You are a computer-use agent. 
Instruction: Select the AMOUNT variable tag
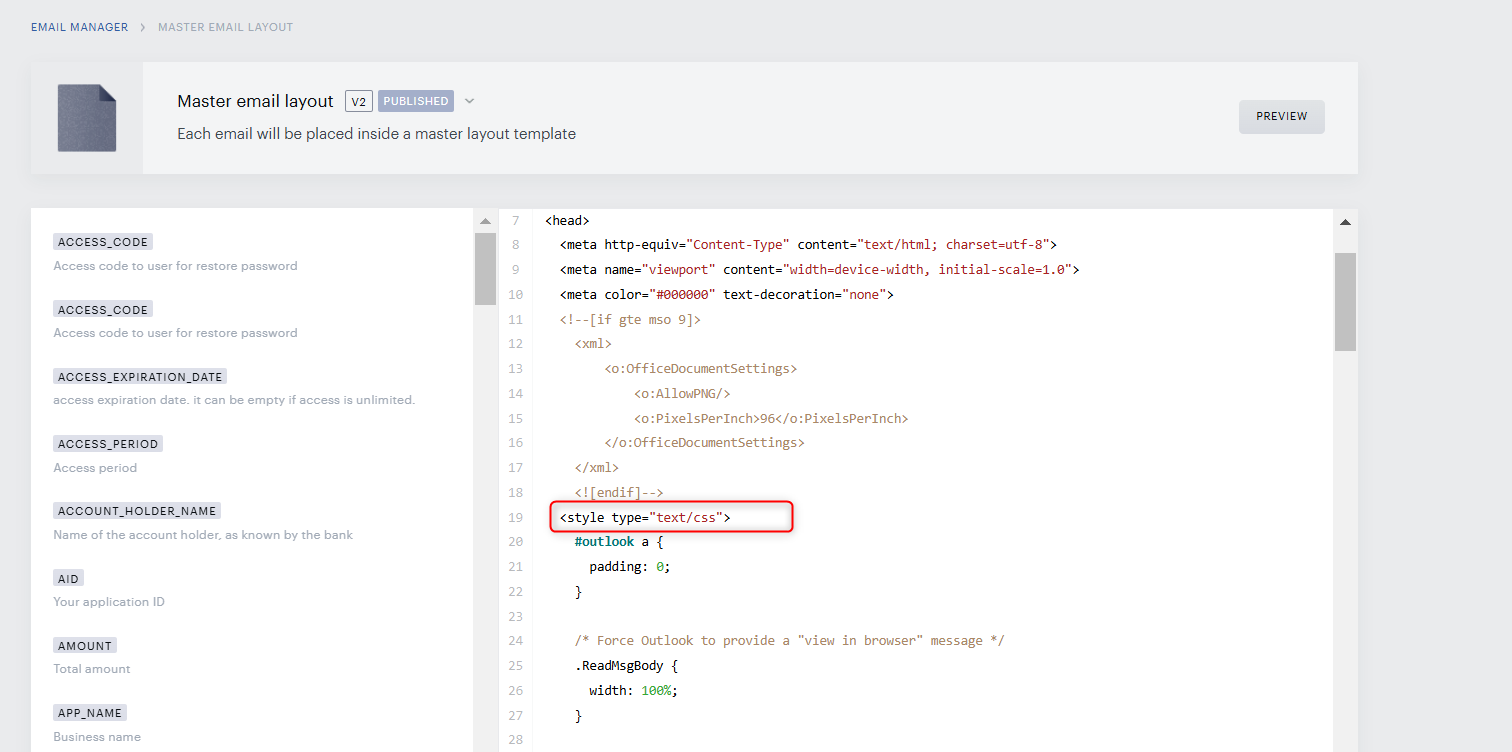[85, 645]
